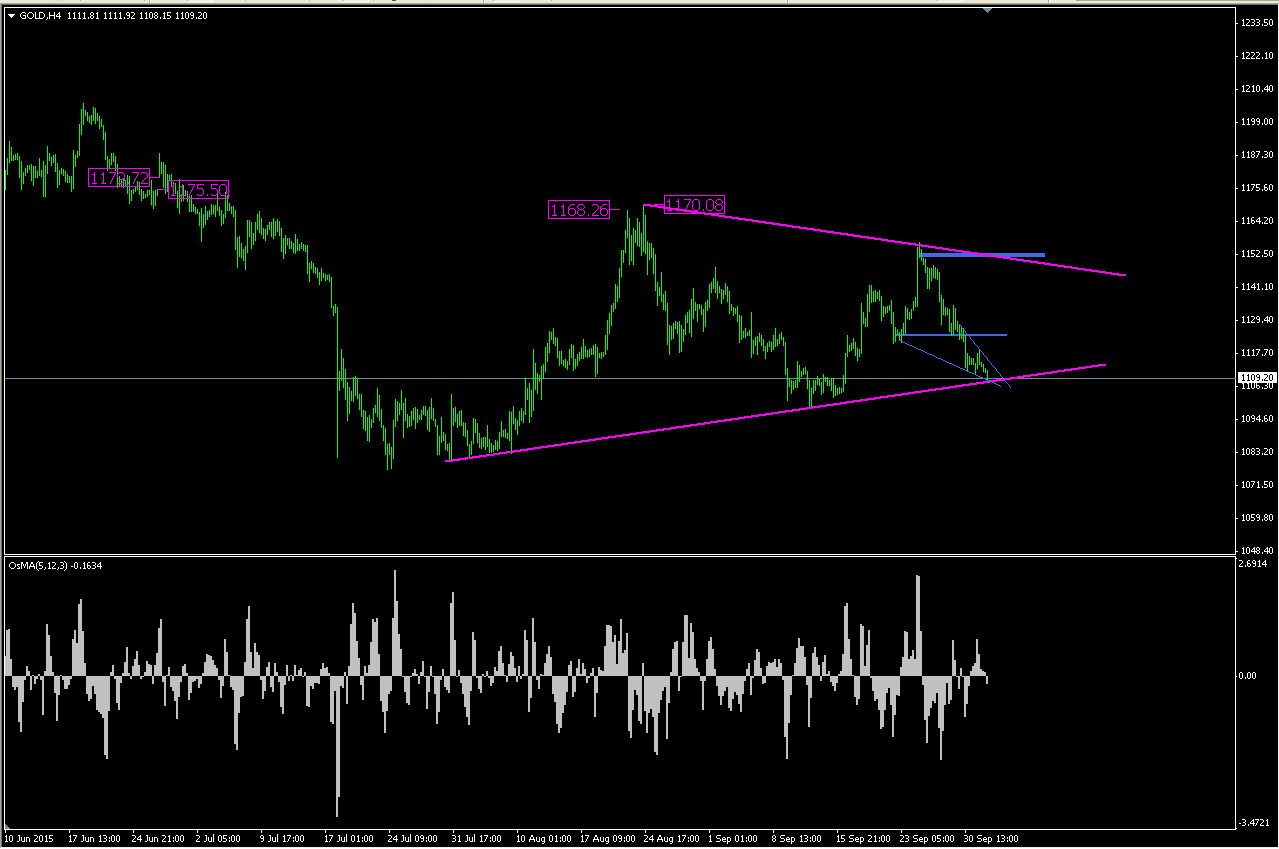Select the 1170.08 magenta price label
1279x849 pixels.
point(694,205)
